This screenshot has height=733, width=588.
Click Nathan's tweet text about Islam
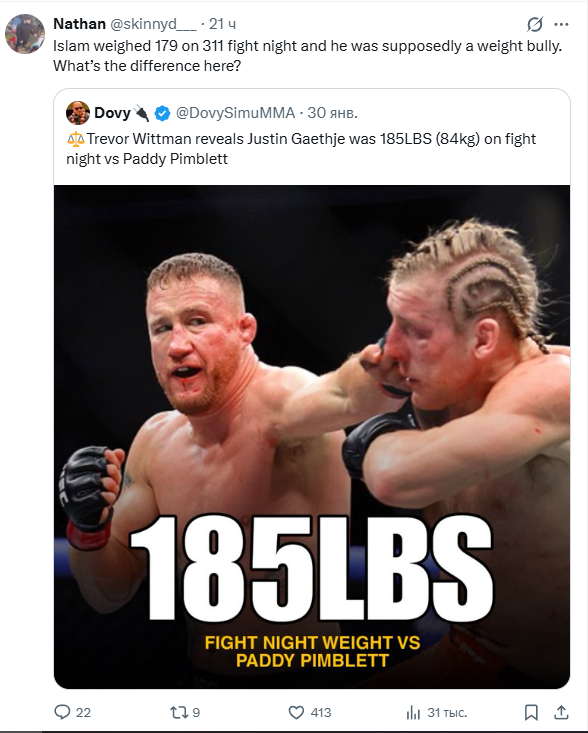tap(308, 56)
